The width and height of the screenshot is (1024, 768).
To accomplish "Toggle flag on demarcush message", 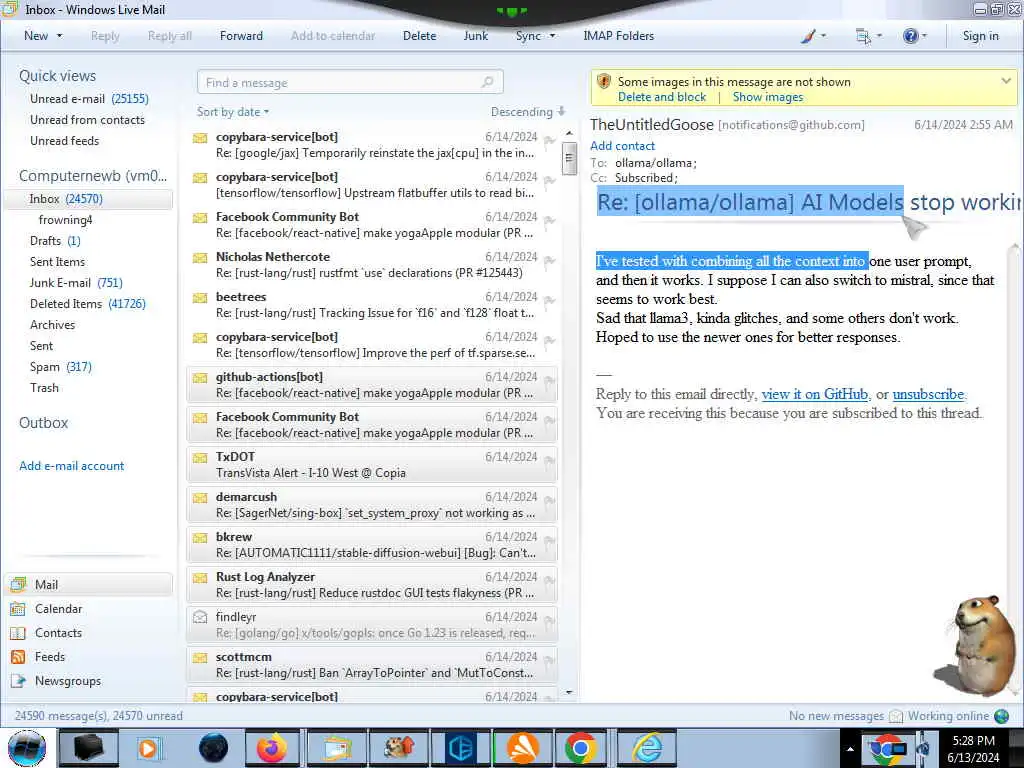I will [x=550, y=500].
